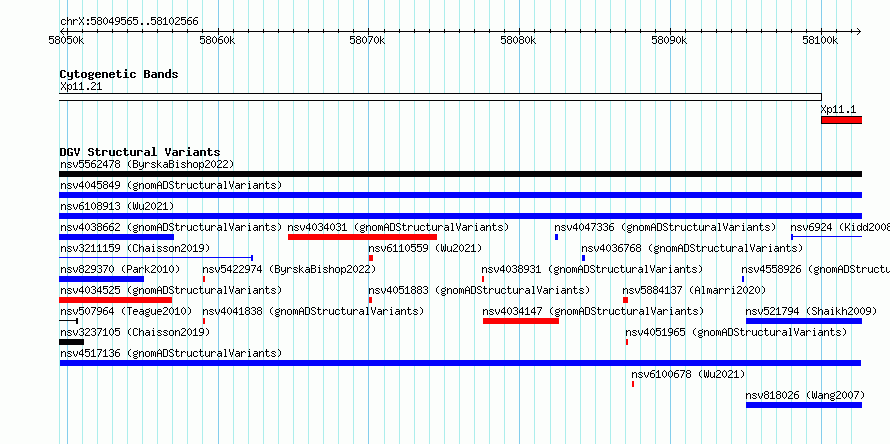This screenshot has width=890, height=444.
Task: Select the blue nsv4517136 bar
Action: (460, 363)
